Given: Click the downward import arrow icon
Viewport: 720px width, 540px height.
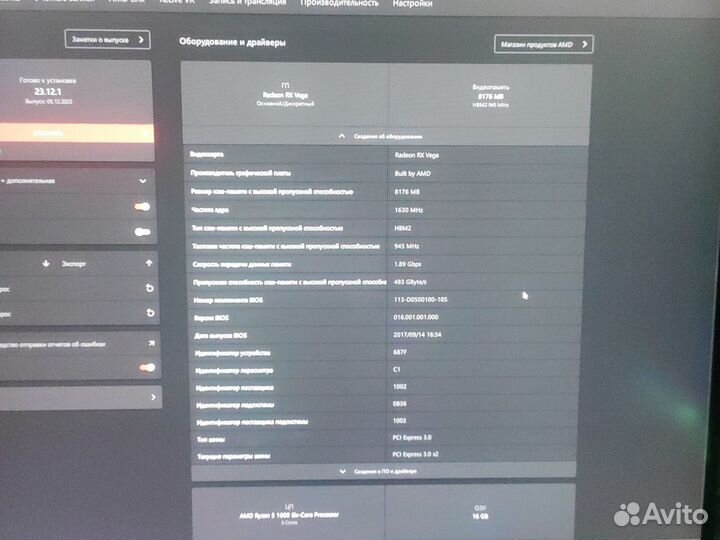Looking at the screenshot, I should coord(46,264).
